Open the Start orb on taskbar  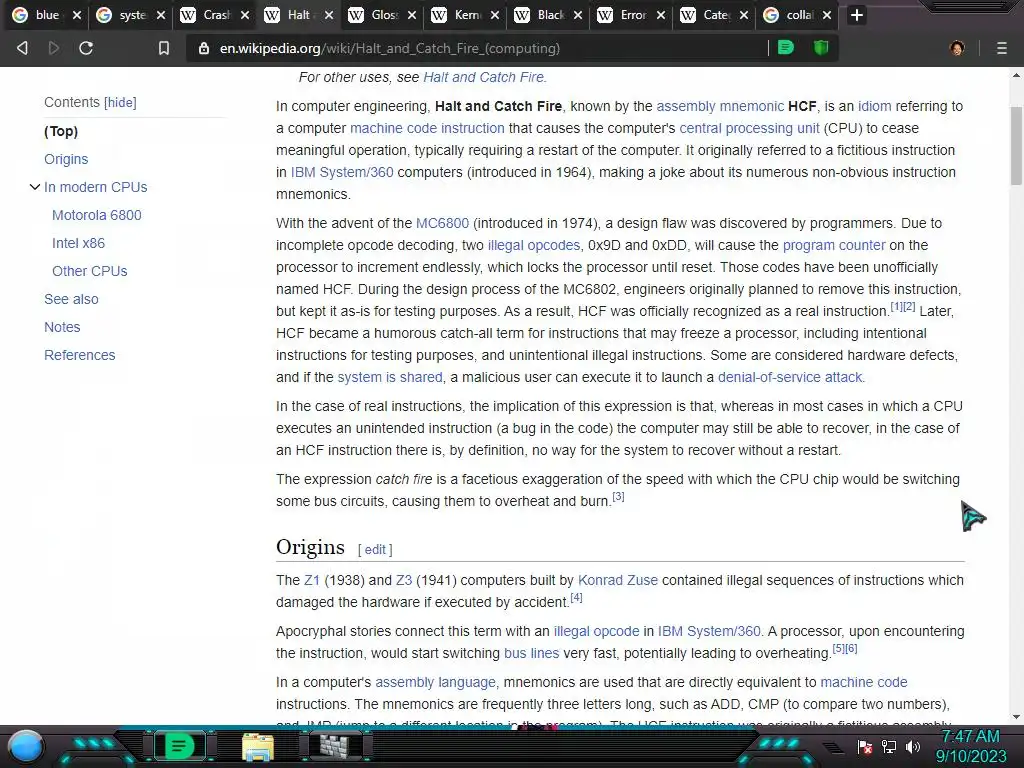[x=26, y=747]
